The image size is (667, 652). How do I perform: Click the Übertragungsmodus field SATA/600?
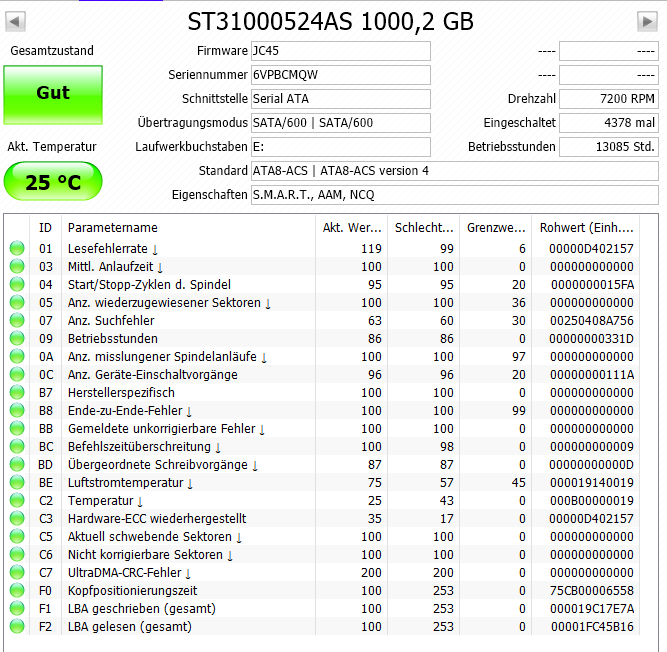click(341, 123)
